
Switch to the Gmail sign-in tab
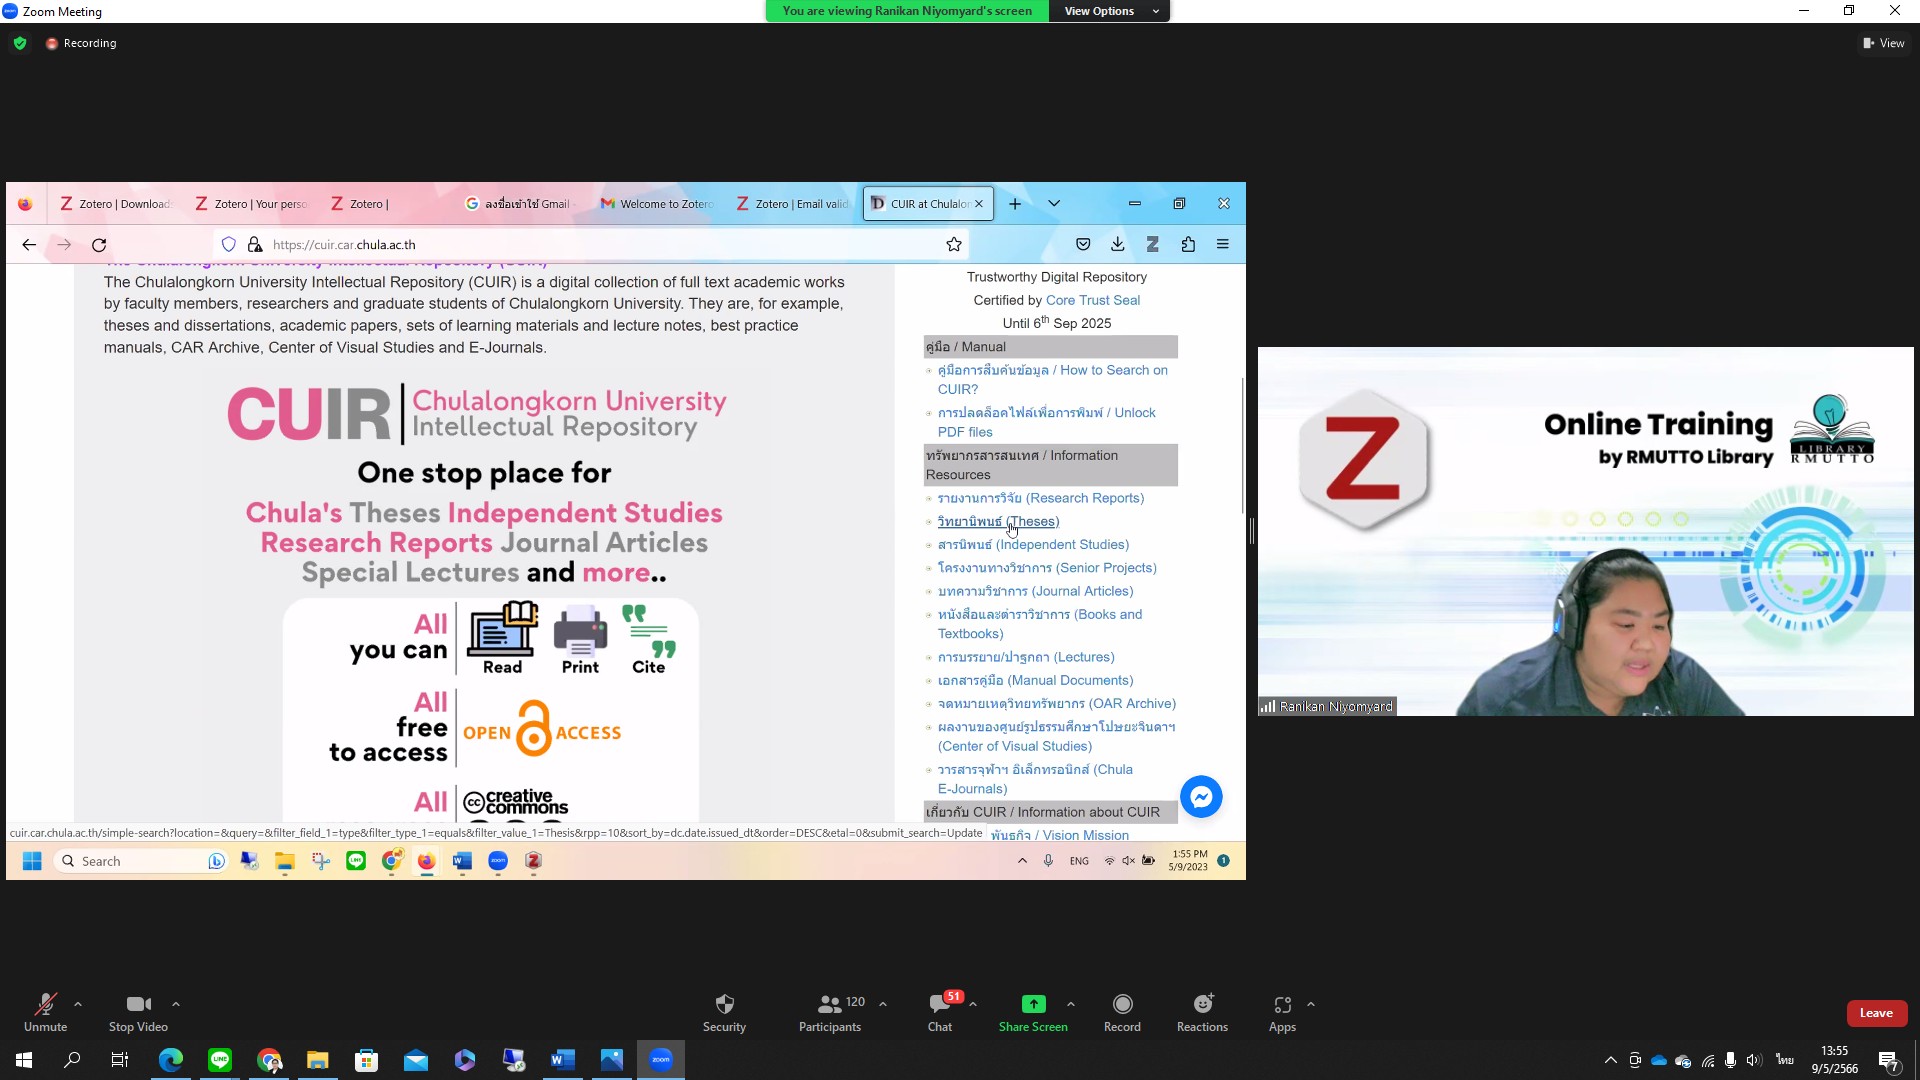(520, 204)
